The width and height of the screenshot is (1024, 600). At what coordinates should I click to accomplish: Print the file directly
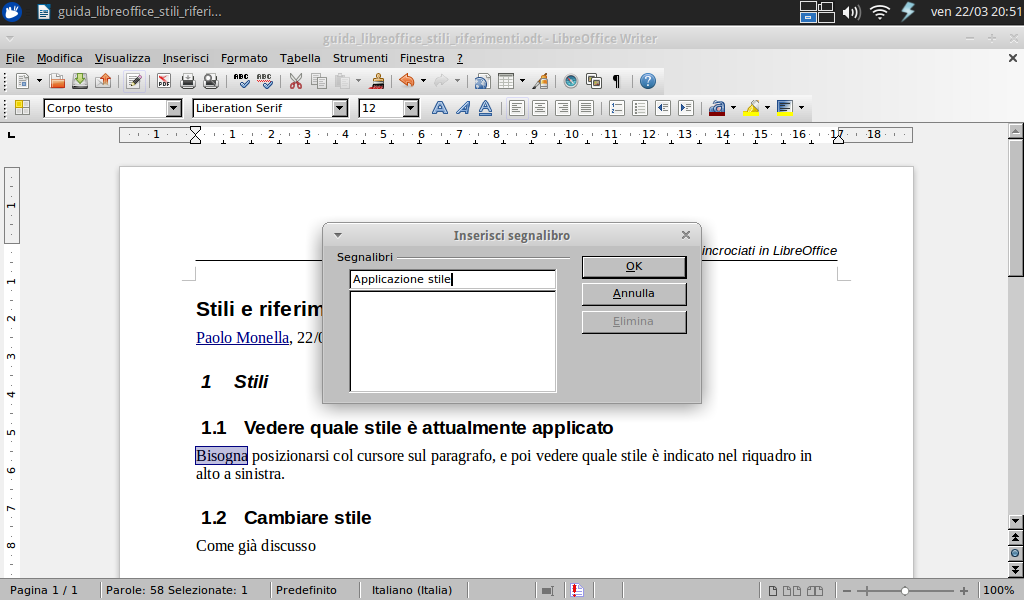[x=187, y=81]
